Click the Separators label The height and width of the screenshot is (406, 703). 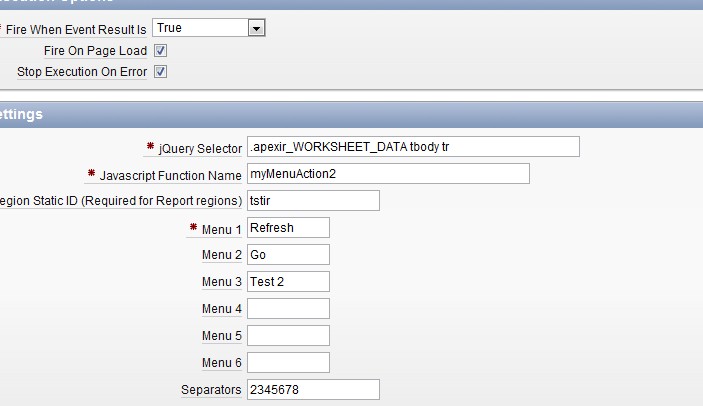click(x=211, y=390)
